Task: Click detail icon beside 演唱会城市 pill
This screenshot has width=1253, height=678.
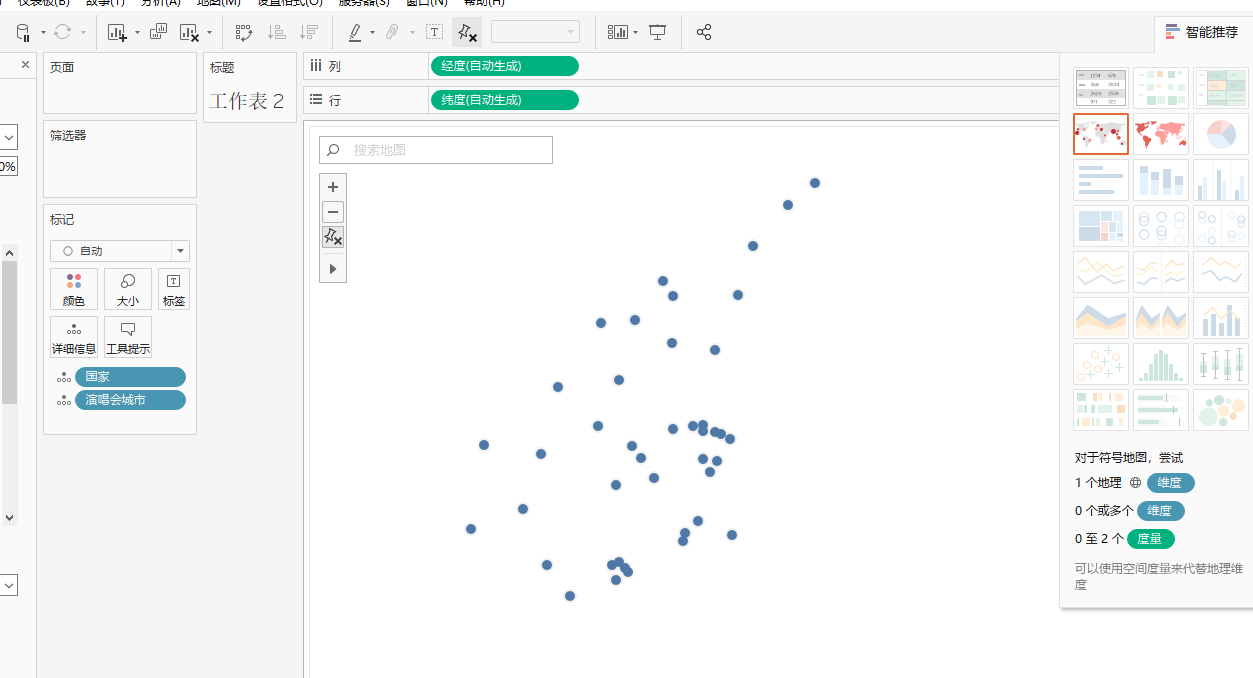Action: [64, 400]
